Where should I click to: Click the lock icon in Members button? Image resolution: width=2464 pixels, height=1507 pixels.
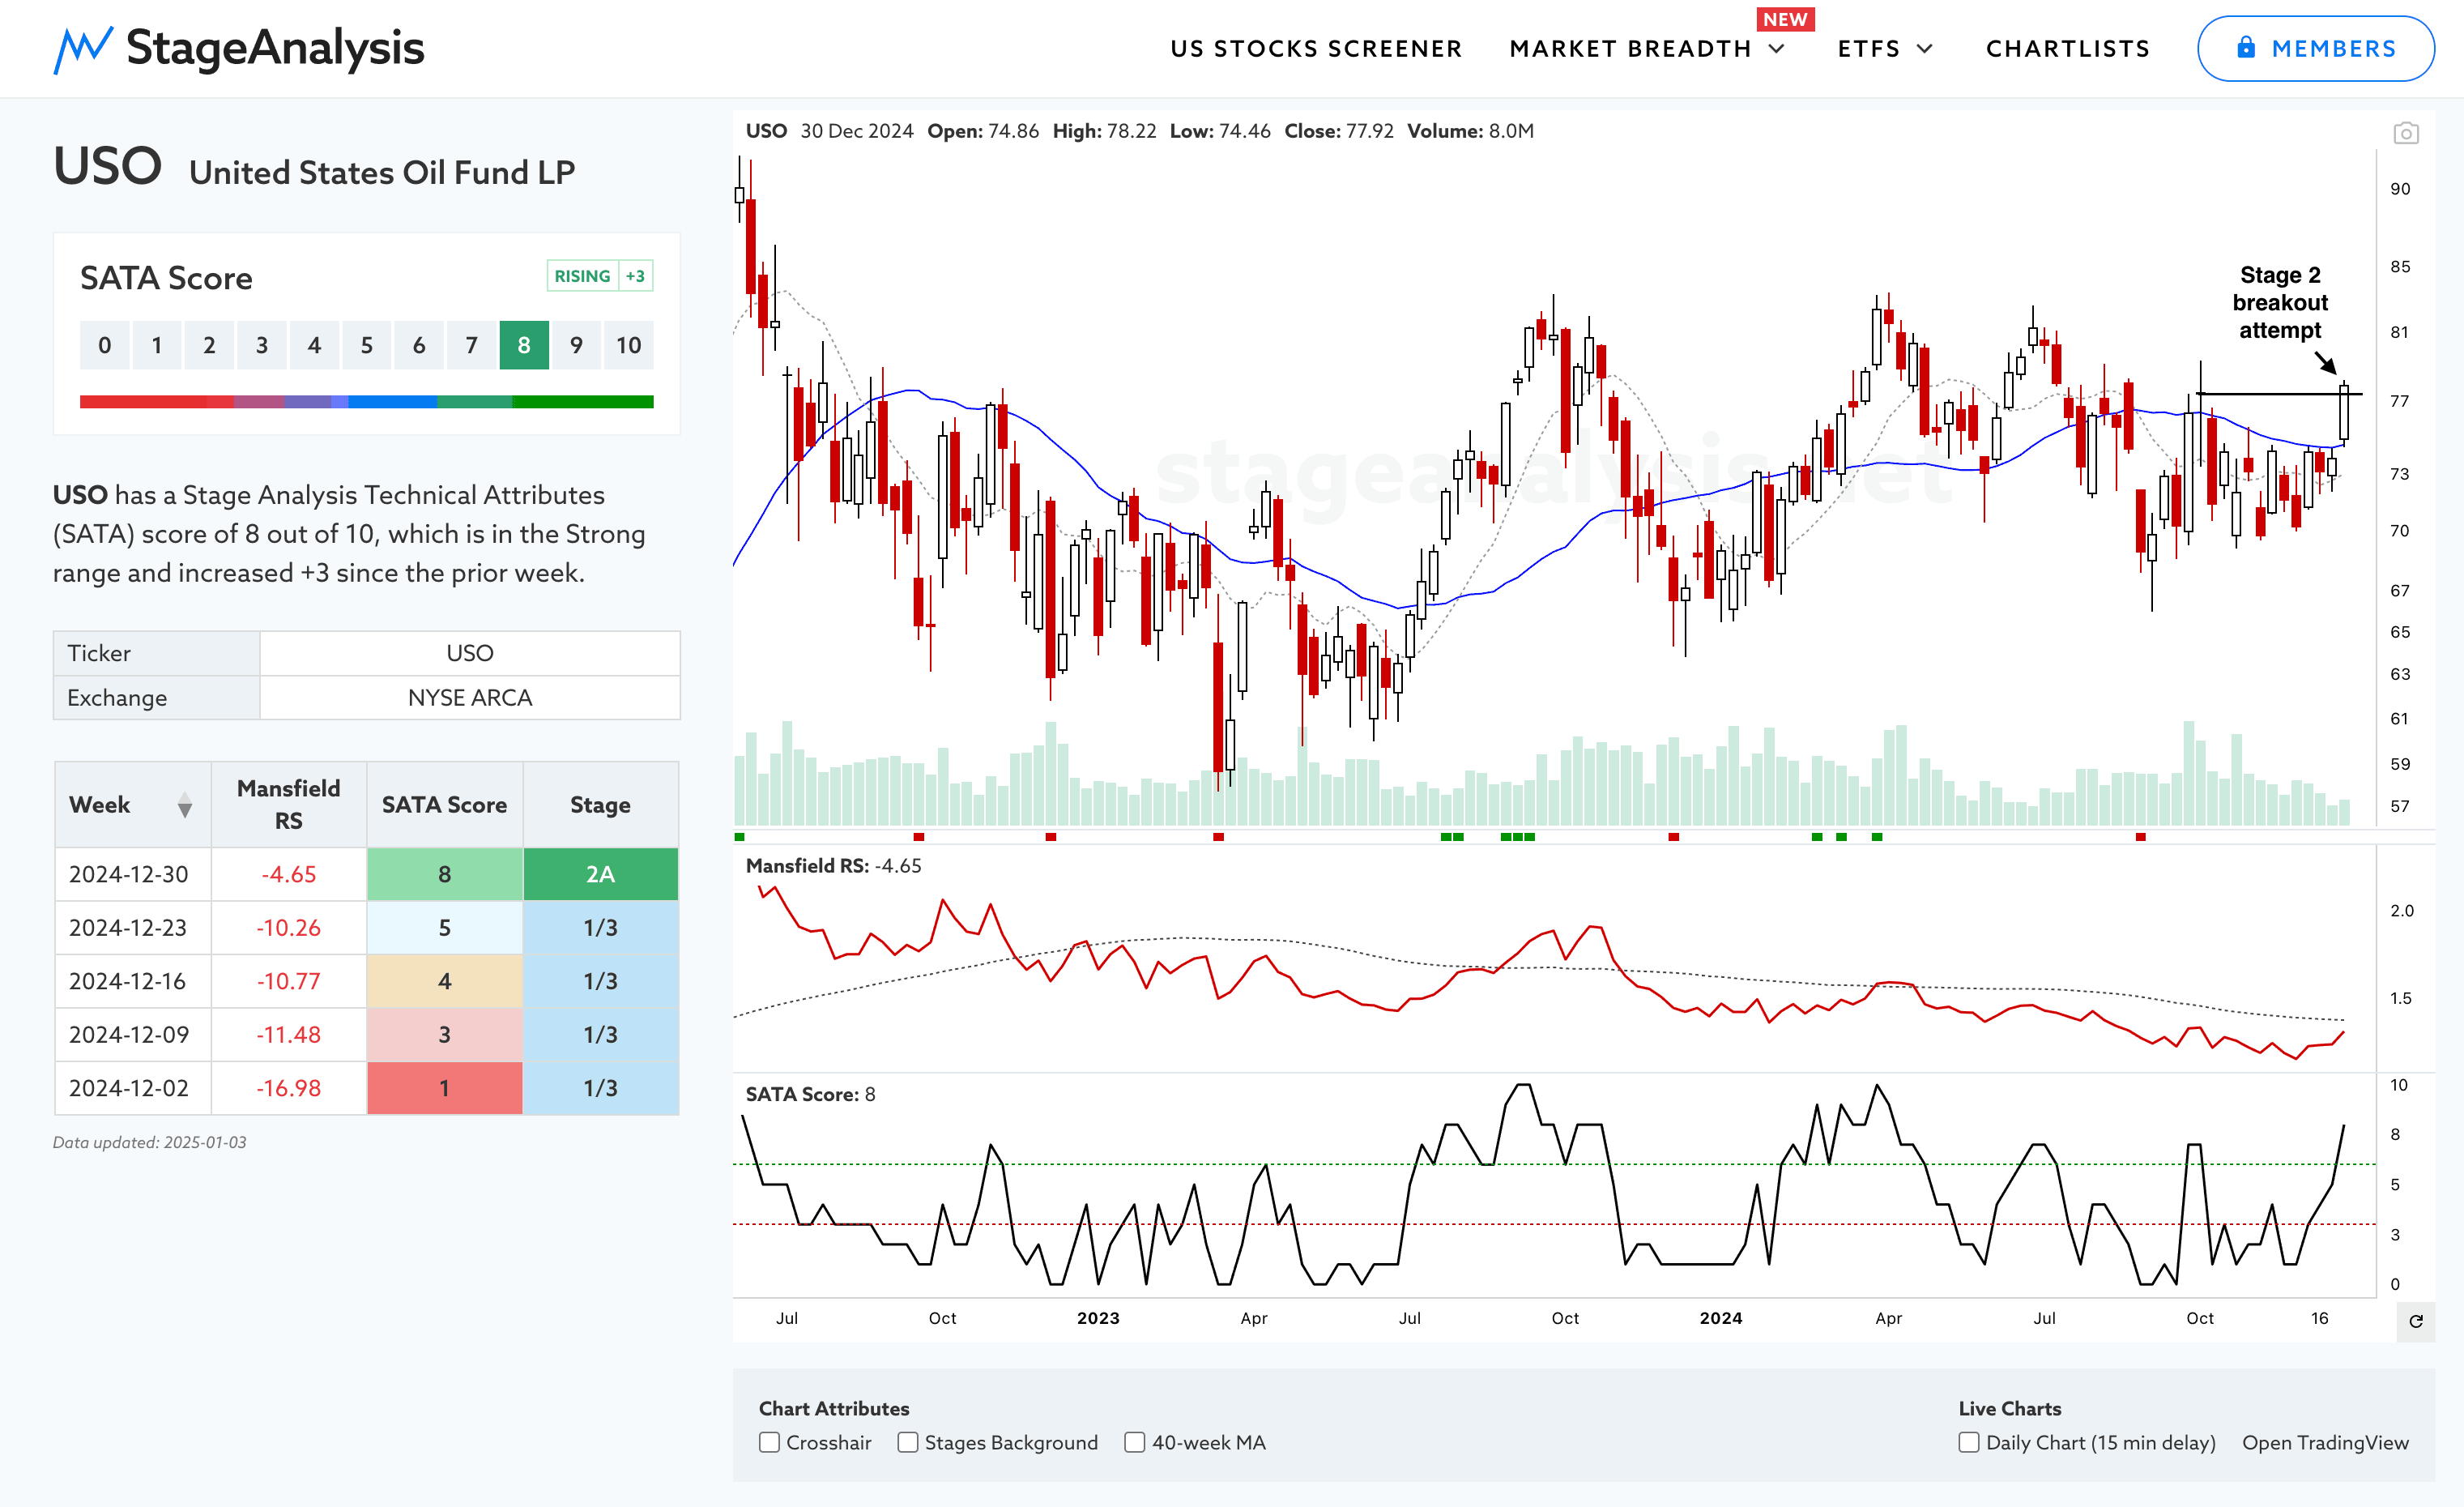(x=2246, y=47)
